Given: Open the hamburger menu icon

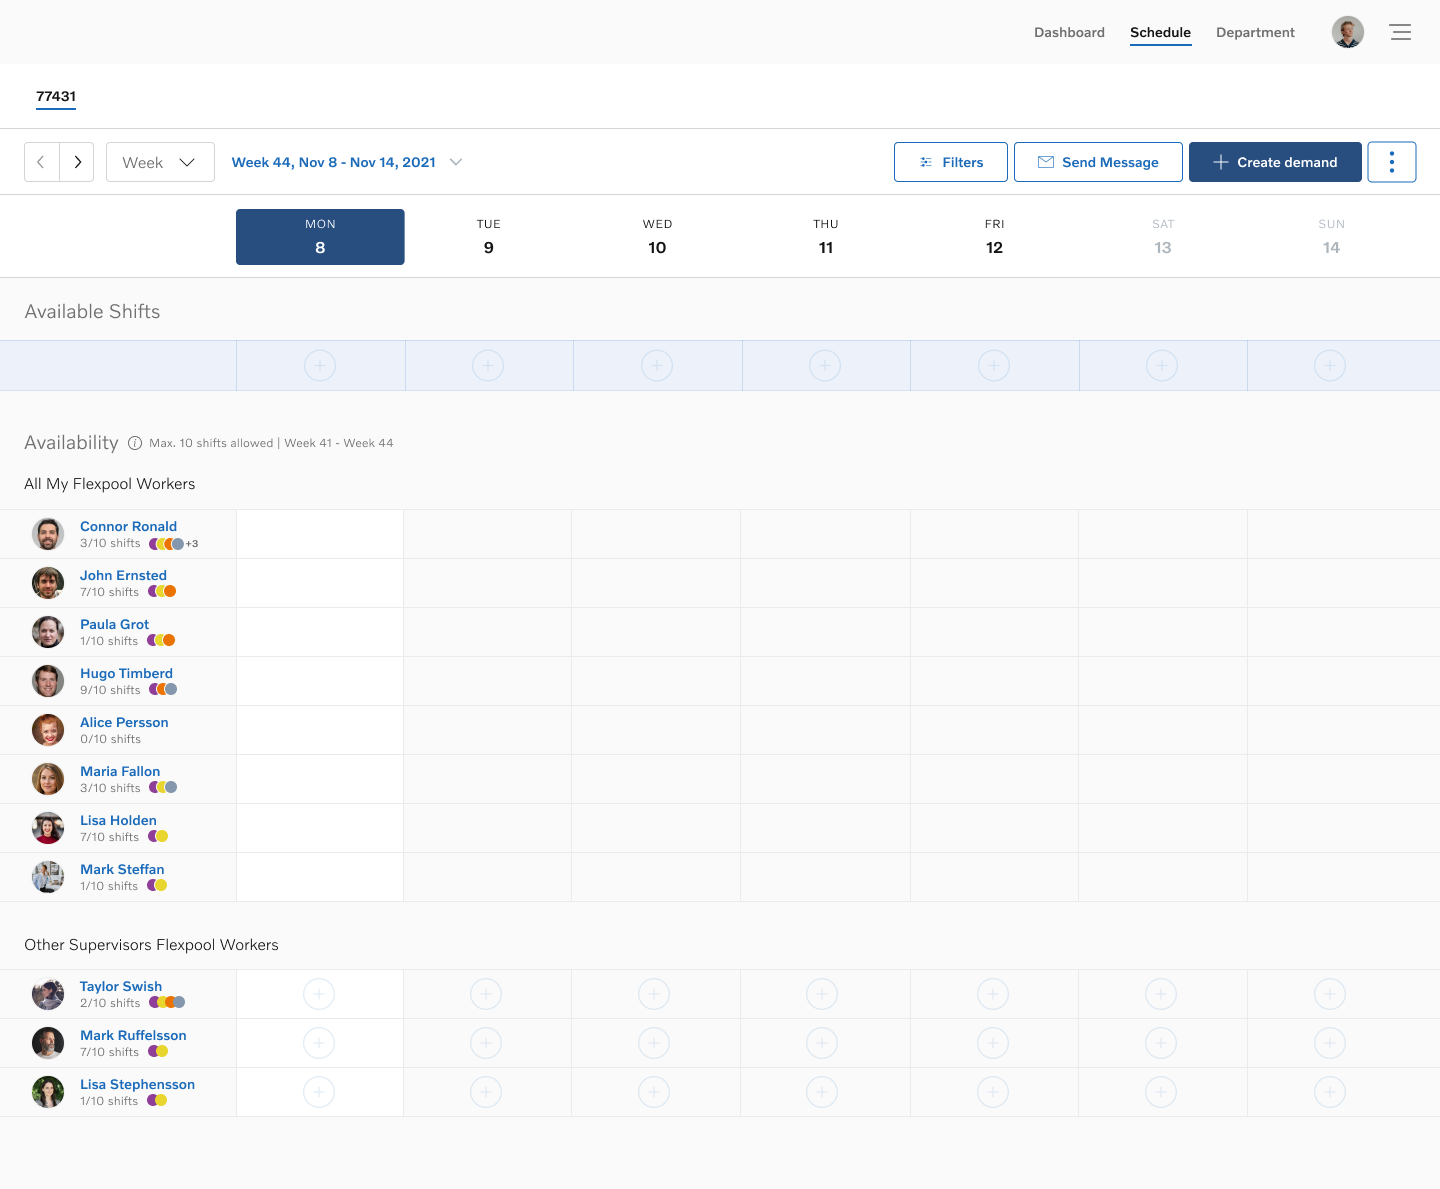Looking at the screenshot, I should (x=1400, y=32).
